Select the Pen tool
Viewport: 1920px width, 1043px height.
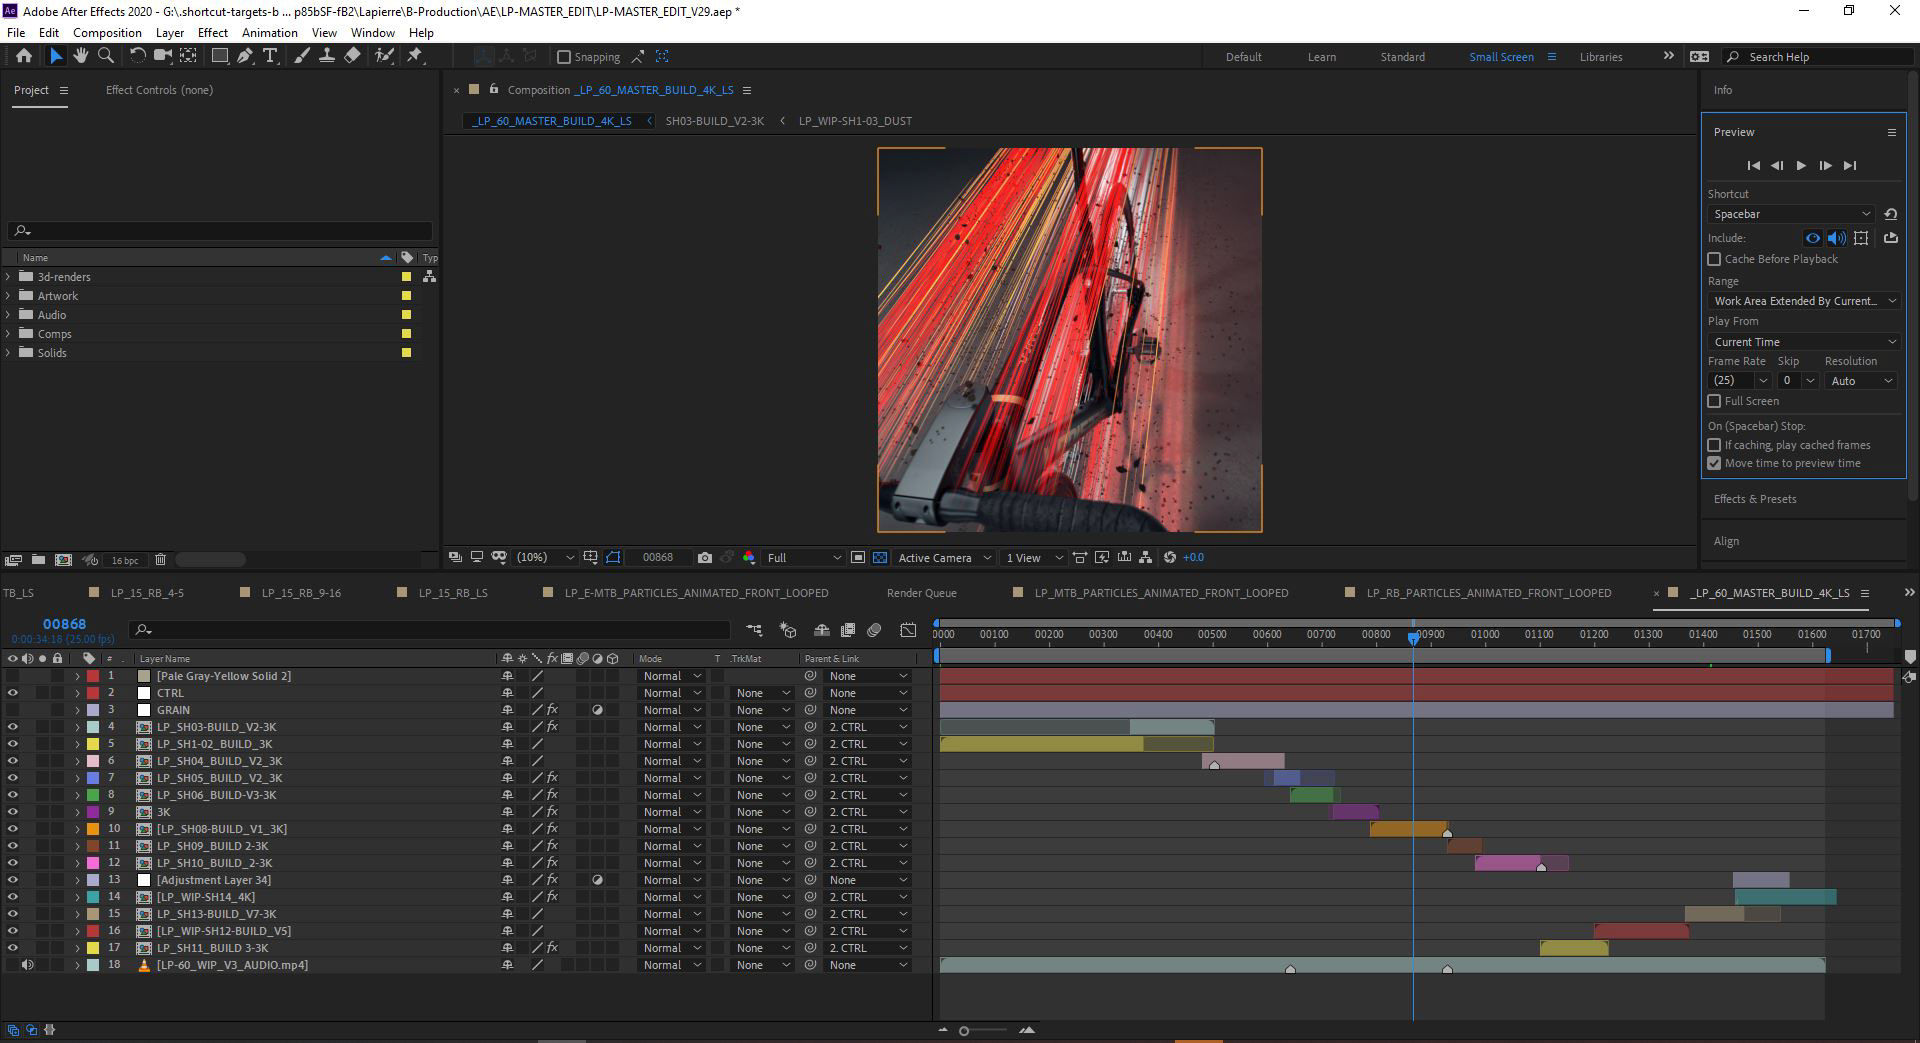pyautogui.click(x=245, y=56)
